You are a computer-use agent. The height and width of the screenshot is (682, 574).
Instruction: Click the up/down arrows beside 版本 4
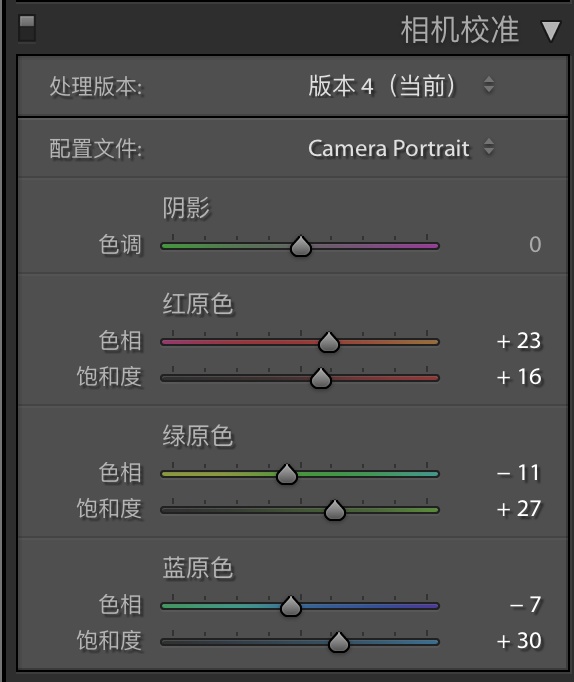pos(489,85)
